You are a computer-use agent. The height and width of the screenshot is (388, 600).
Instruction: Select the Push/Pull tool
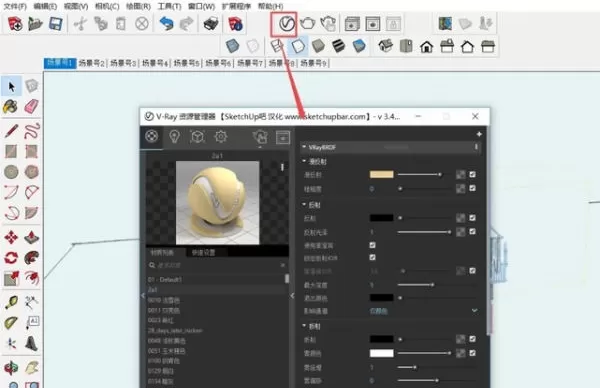pos(32,237)
